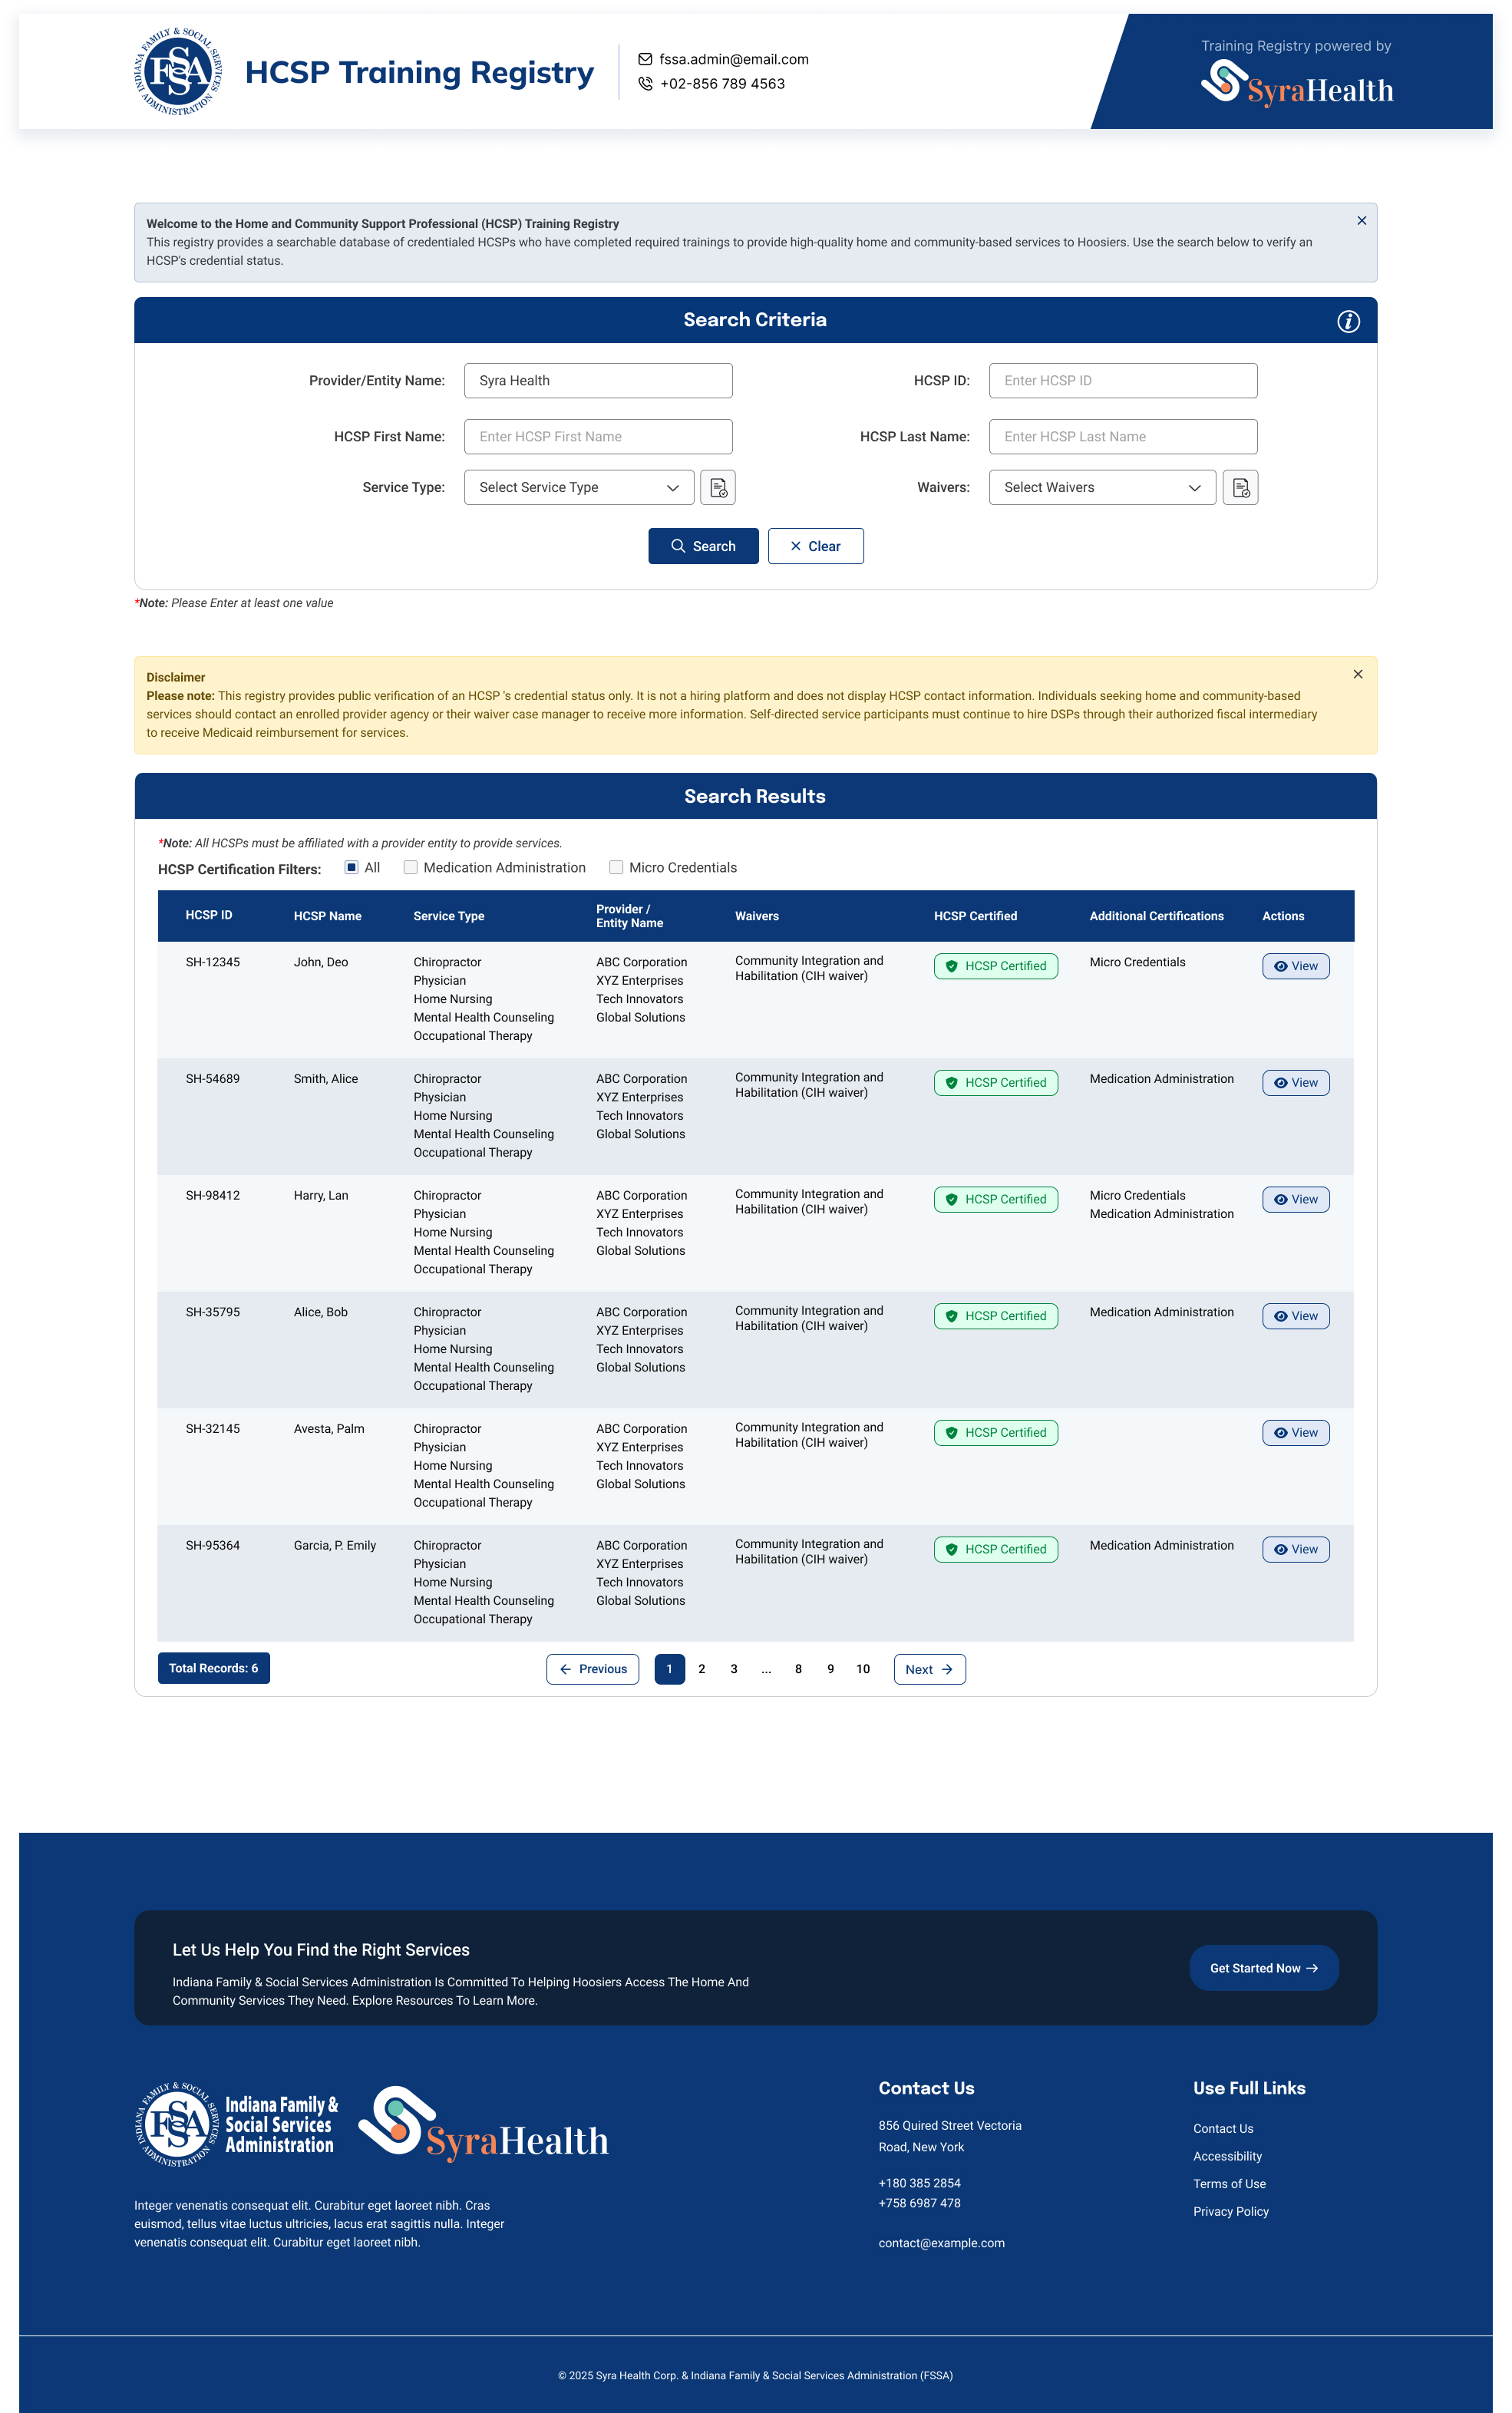Focus the HCSP First Name field
The height and width of the screenshot is (2413, 1512).
pyautogui.click(x=598, y=437)
